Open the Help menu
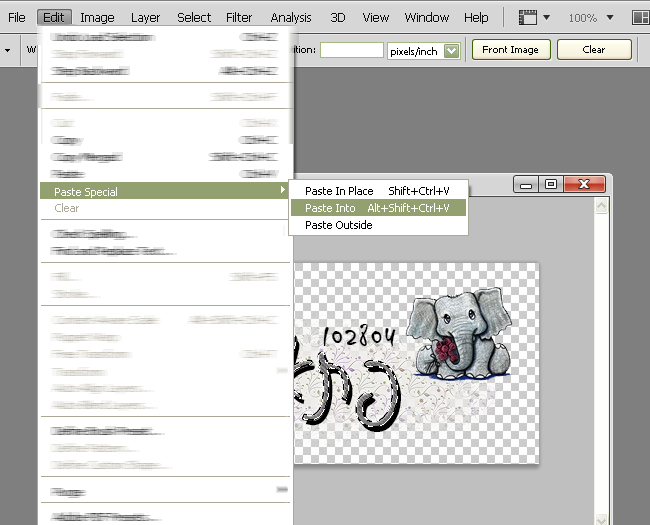The image size is (650, 525). (x=476, y=17)
